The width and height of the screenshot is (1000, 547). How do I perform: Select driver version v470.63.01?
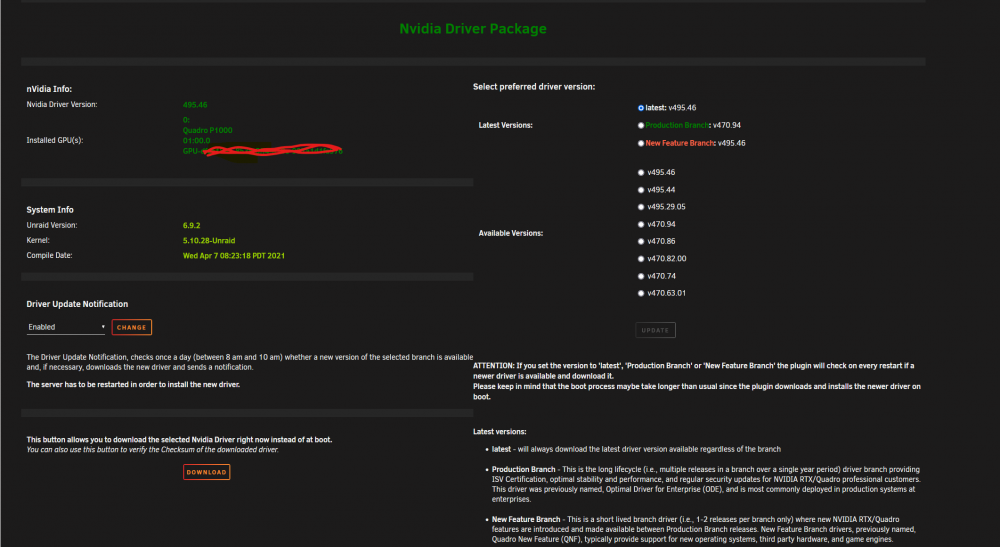(x=641, y=293)
